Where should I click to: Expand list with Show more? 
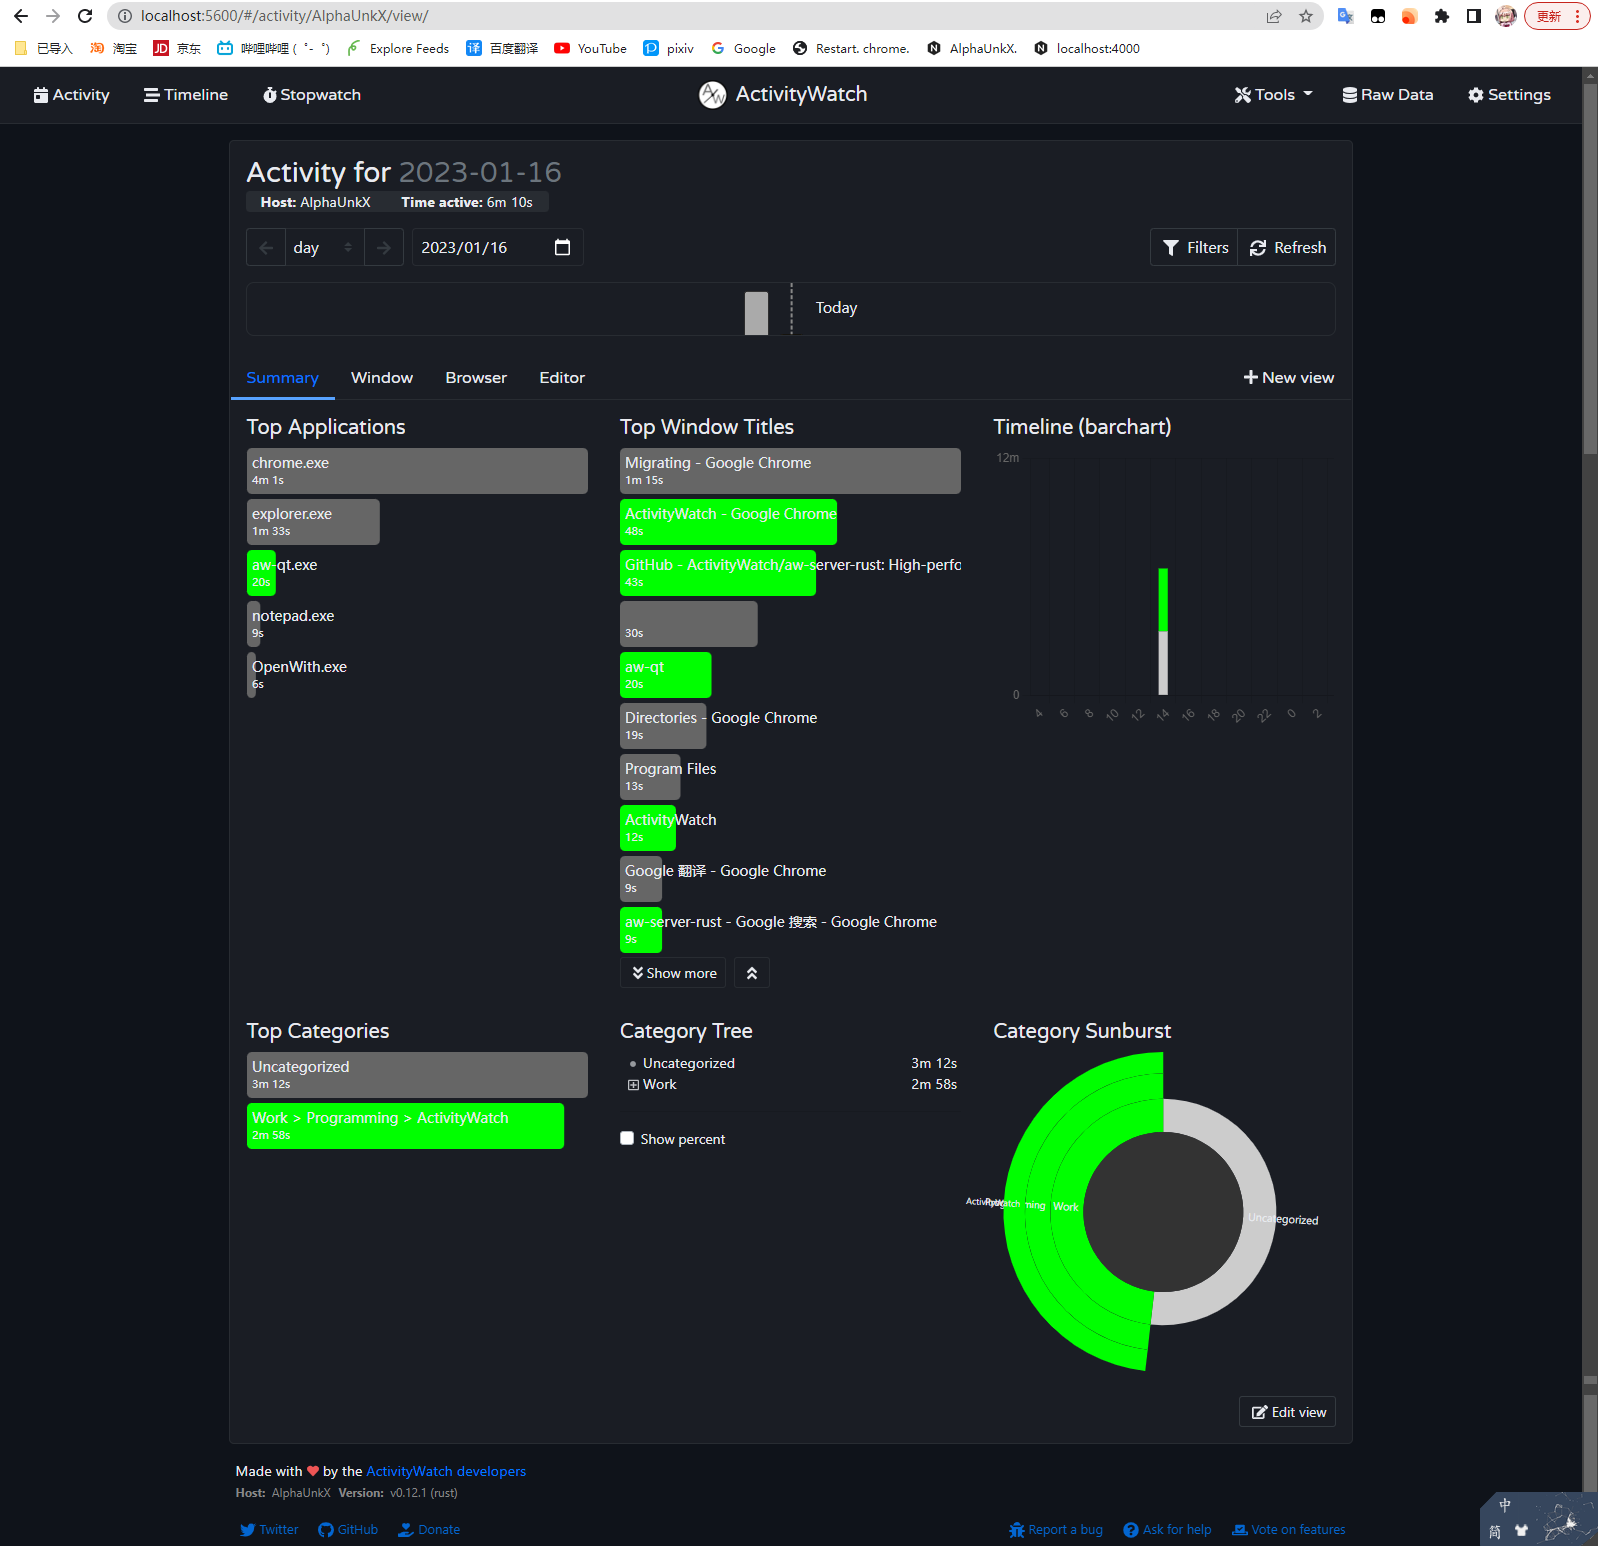[674, 973]
